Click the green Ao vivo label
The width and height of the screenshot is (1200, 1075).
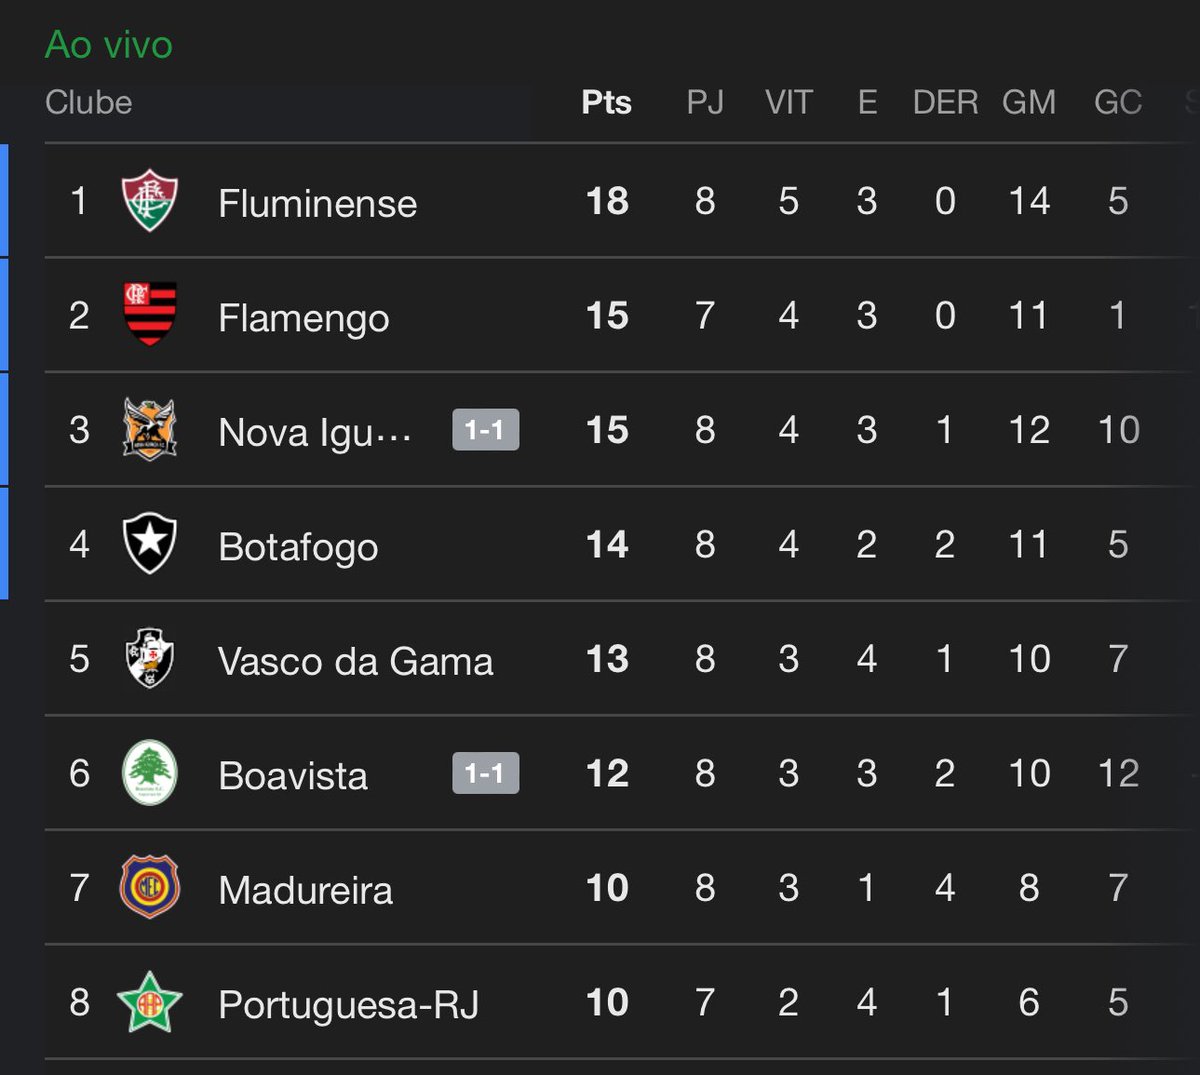(108, 45)
